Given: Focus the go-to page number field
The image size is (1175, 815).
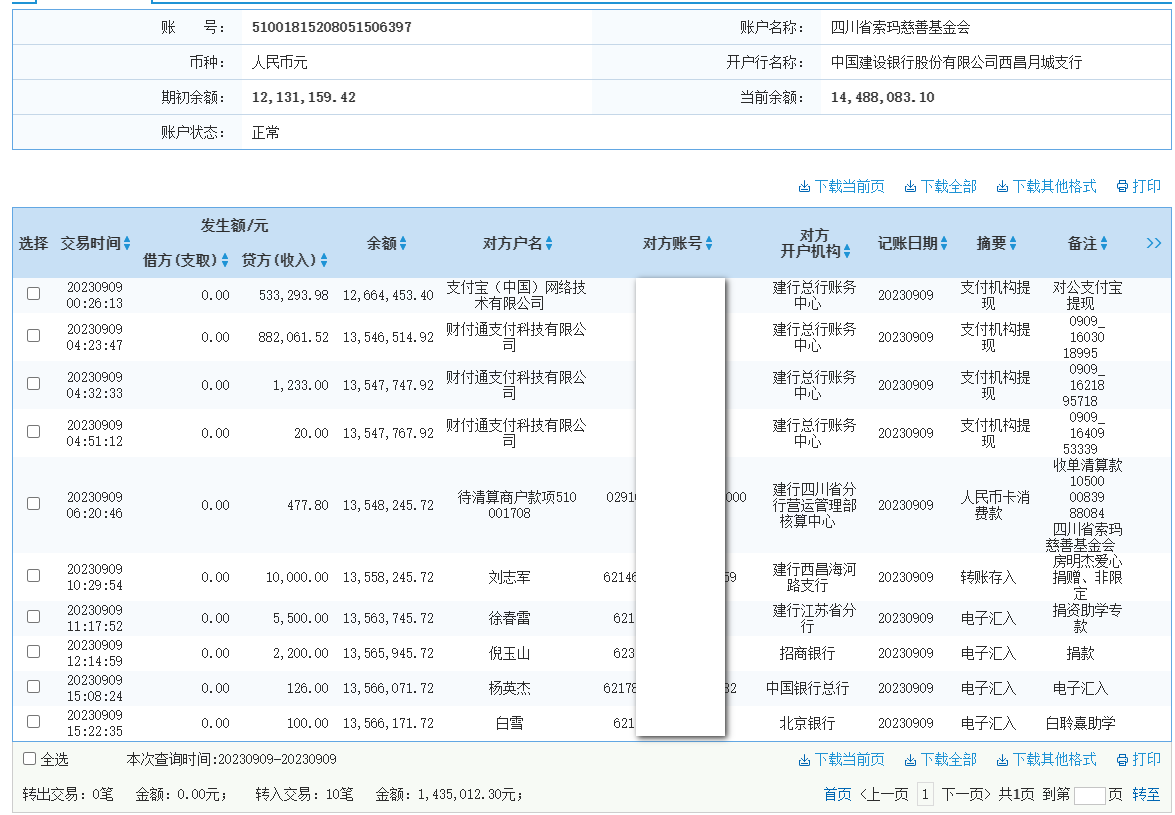Looking at the screenshot, I should click(x=1090, y=796).
